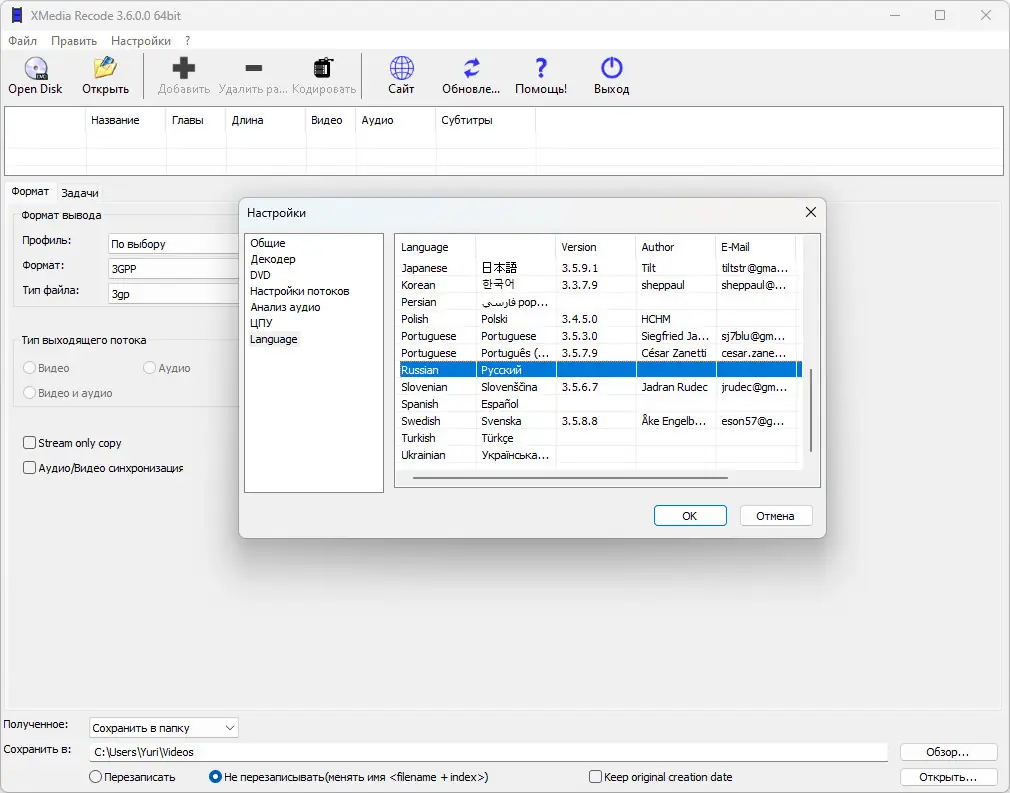The image size is (1010, 793).
Task: Select Настройки потоков settings category
Action: tap(300, 291)
